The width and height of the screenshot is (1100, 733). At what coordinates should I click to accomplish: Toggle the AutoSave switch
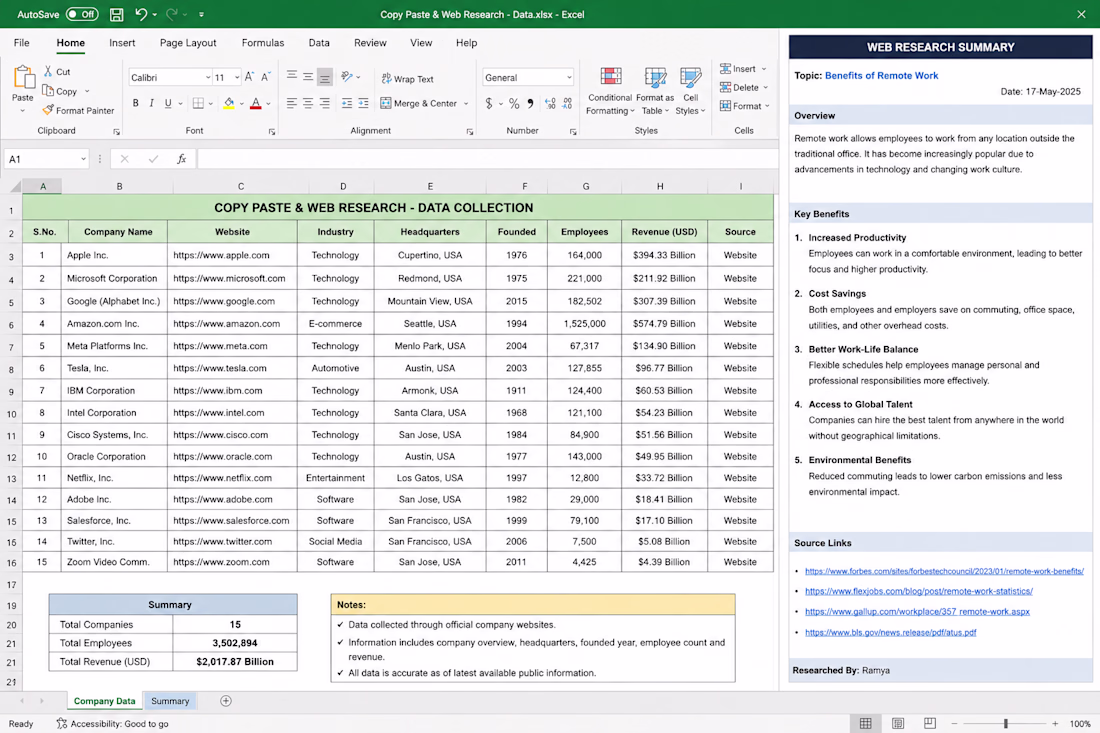(x=82, y=14)
